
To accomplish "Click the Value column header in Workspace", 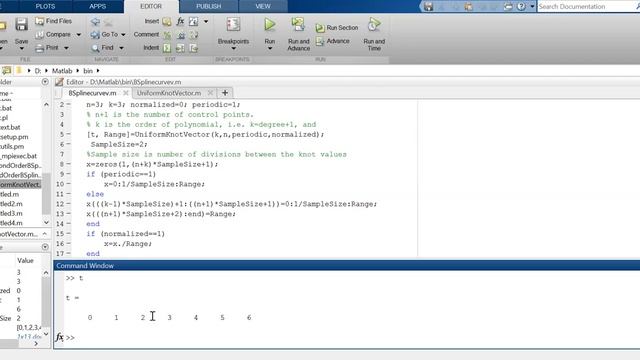I will (x=25, y=260).
